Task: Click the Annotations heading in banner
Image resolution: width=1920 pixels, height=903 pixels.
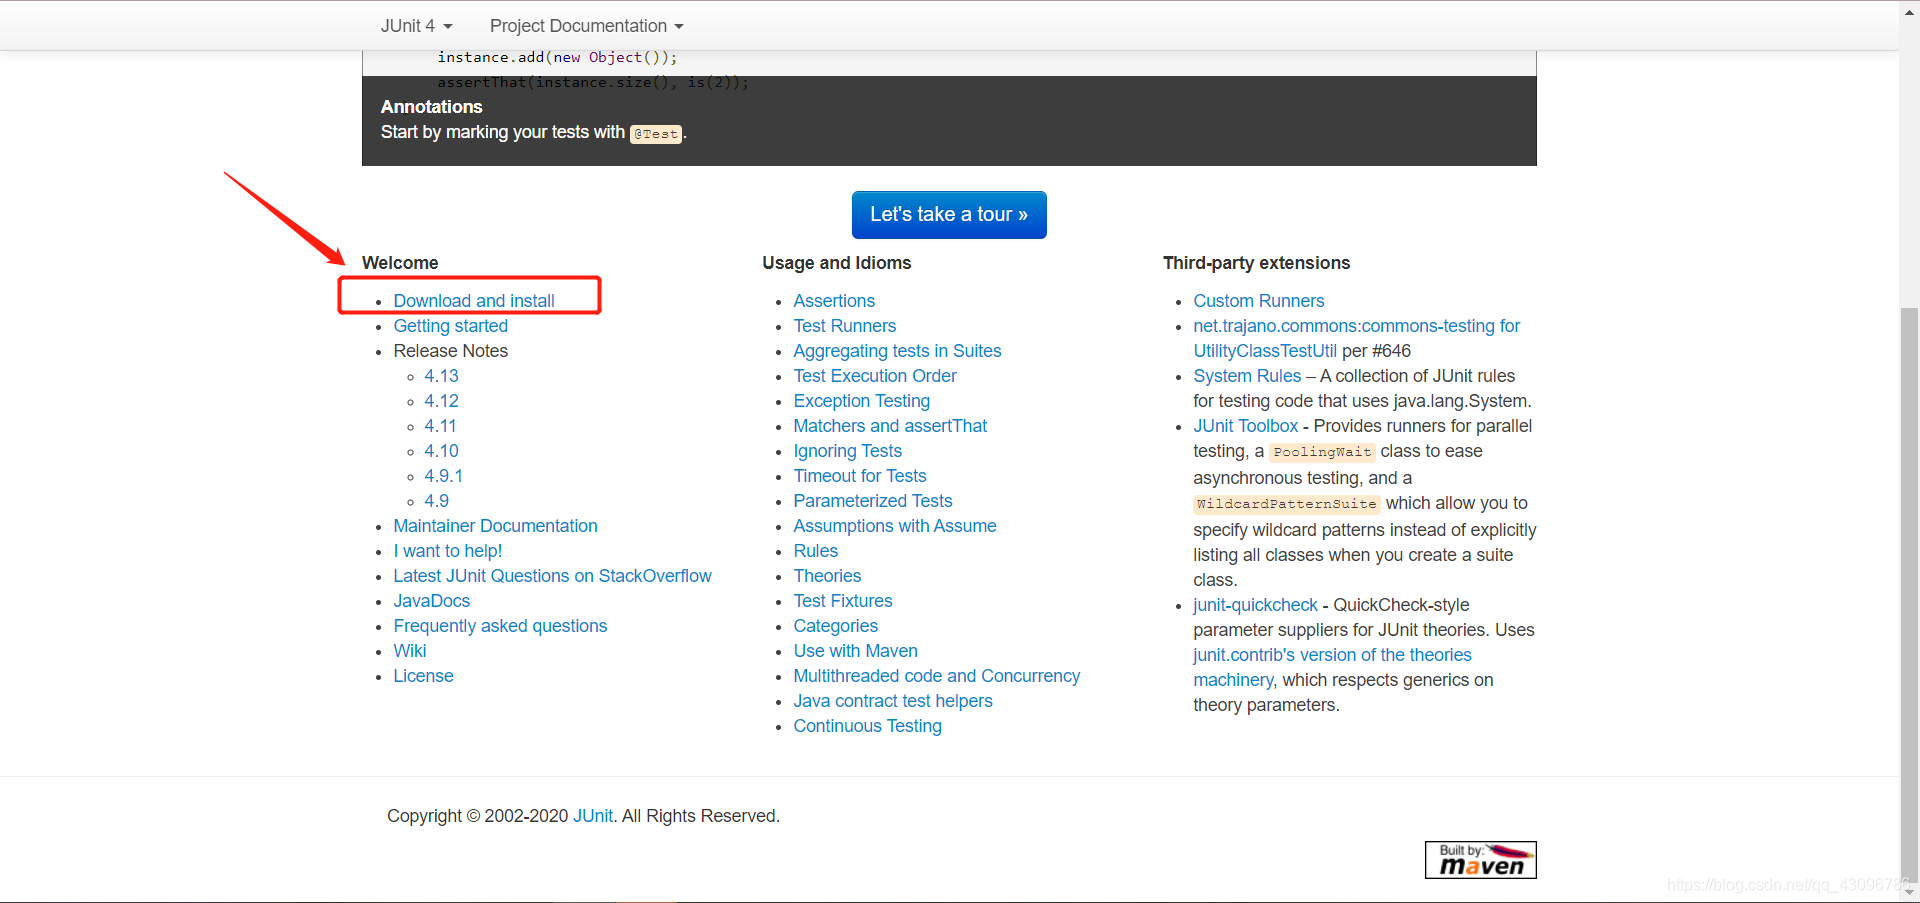Action: tap(431, 107)
